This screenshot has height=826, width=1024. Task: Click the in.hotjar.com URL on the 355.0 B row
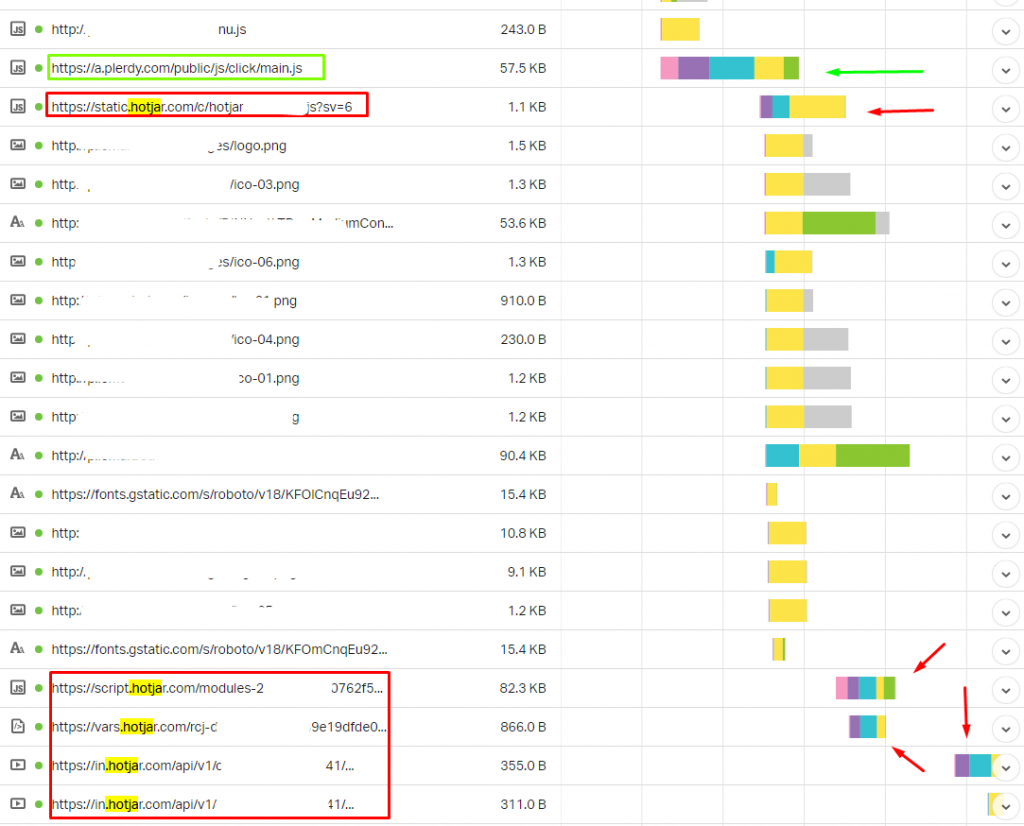tap(203, 765)
